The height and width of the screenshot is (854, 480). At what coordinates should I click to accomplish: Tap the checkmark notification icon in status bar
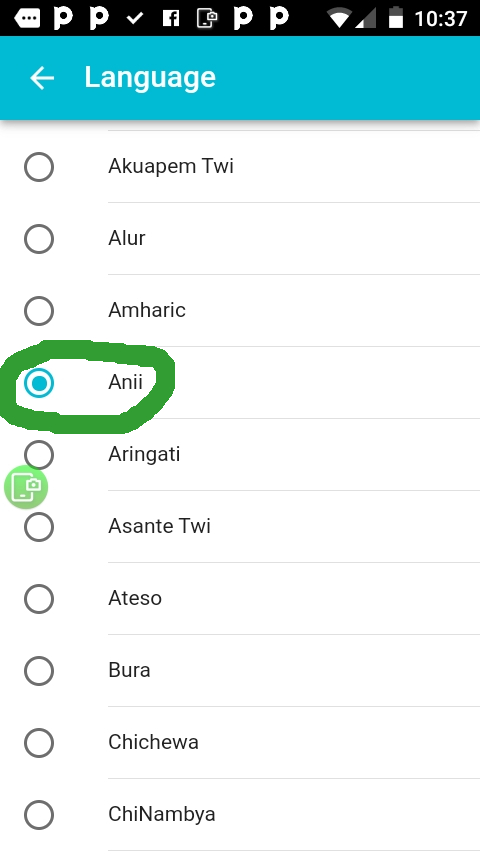click(135, 19)
